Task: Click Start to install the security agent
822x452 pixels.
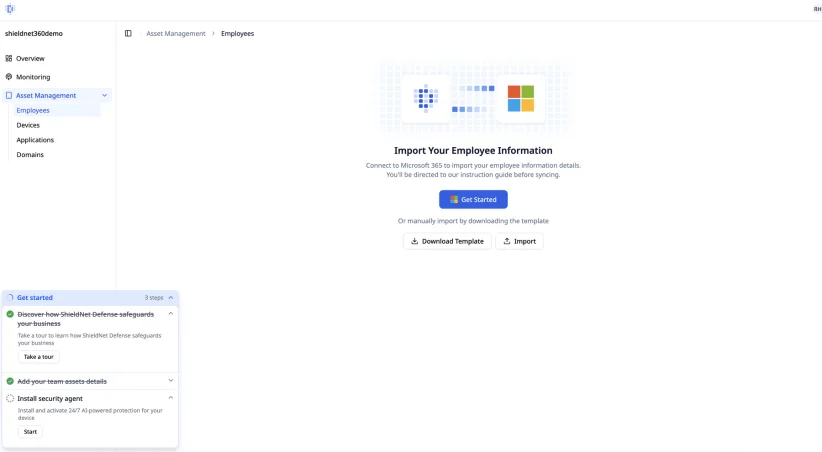Action: tap(30, 432)
